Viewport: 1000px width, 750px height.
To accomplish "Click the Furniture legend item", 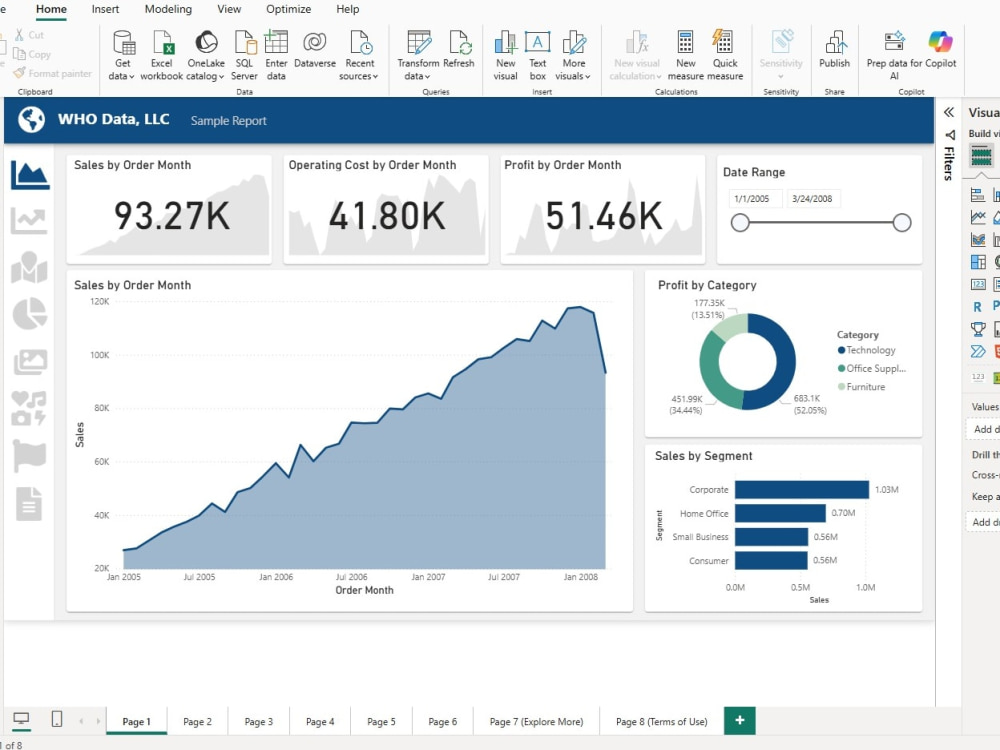I will pos(862,387).
